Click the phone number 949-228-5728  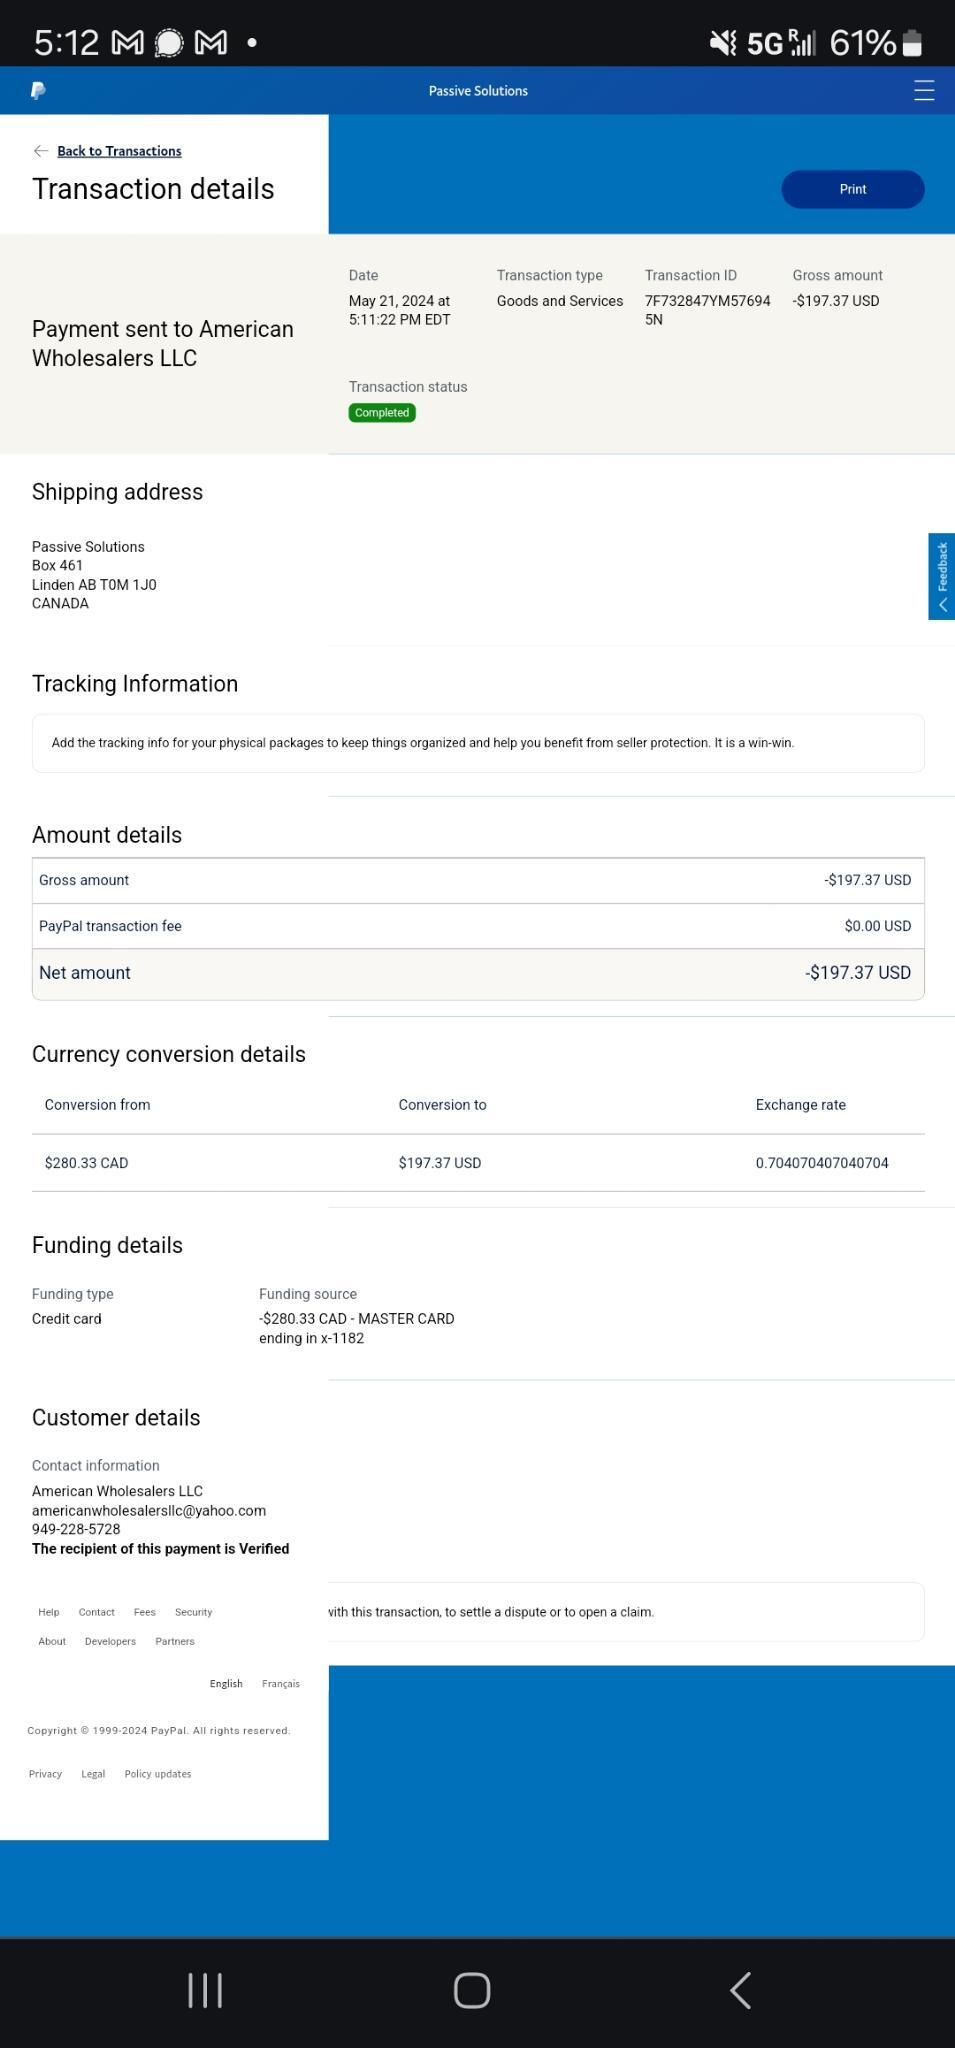coord(76,1529)
